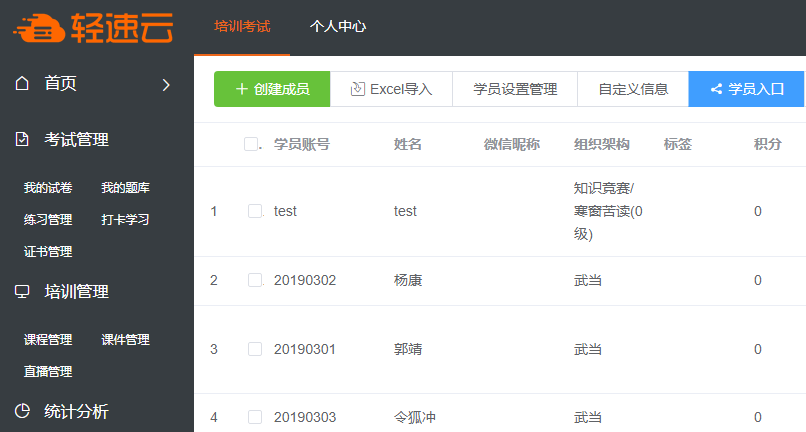Click the Excel导入 import icon

tap(358, 89)
